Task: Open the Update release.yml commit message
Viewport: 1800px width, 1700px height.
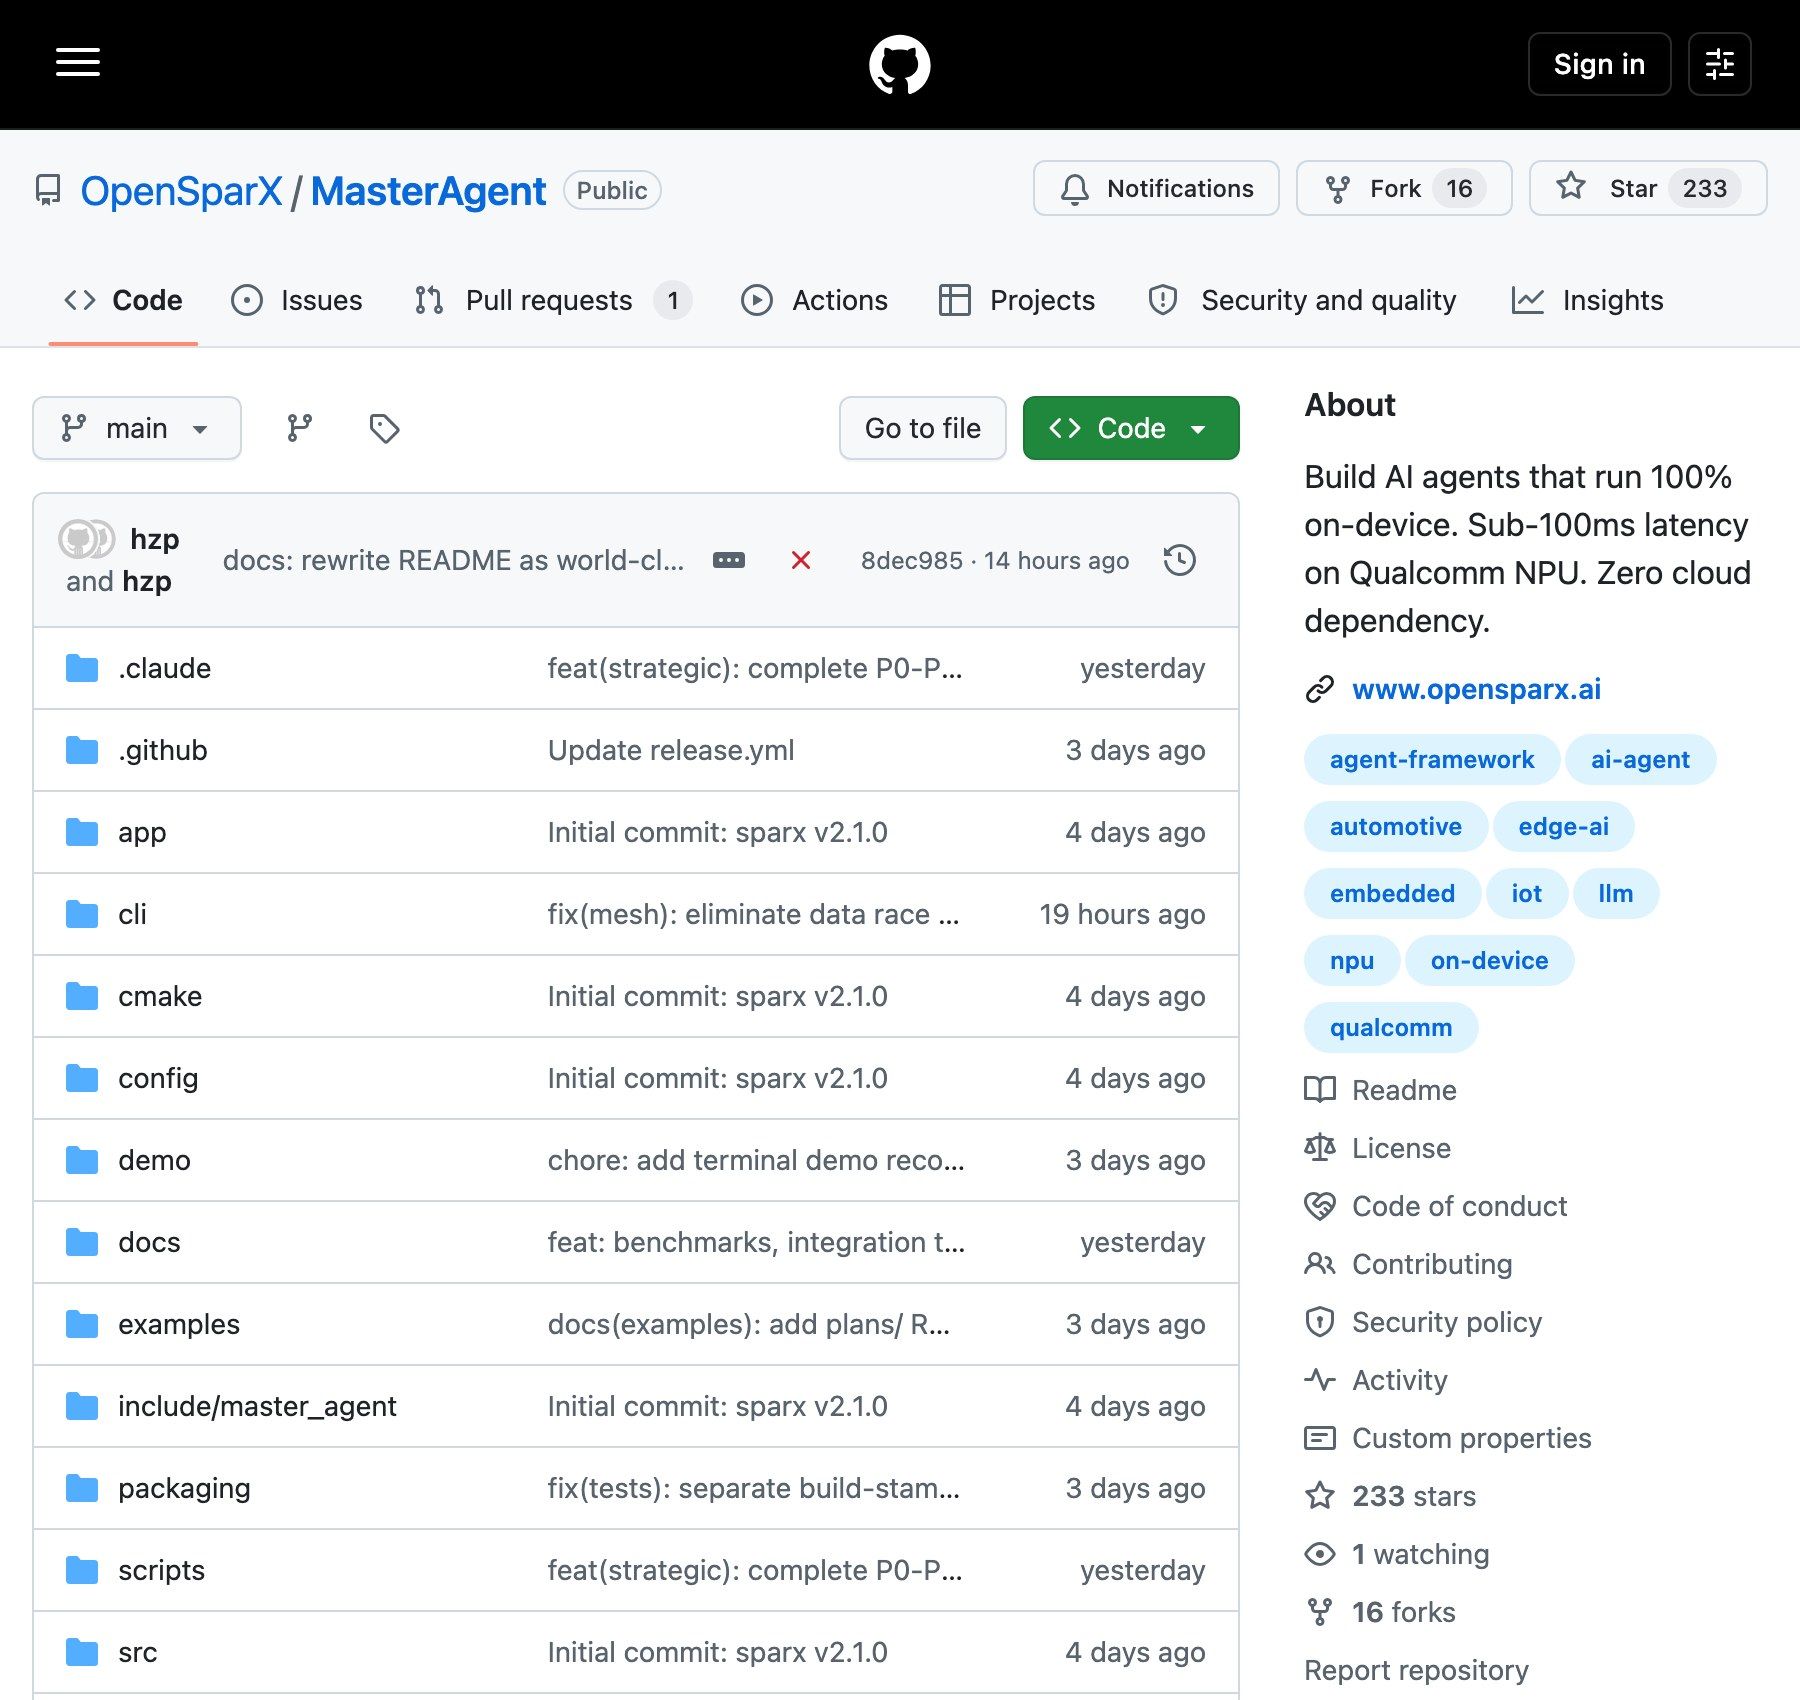Action: 671,750
